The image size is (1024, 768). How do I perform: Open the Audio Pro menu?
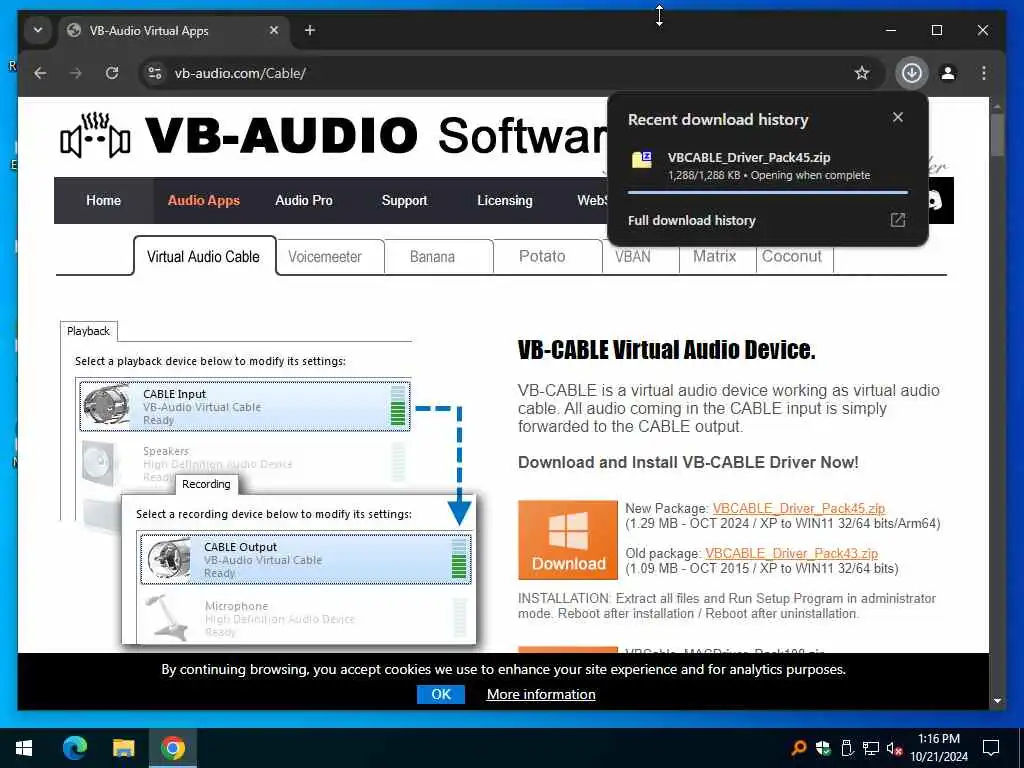304,200
